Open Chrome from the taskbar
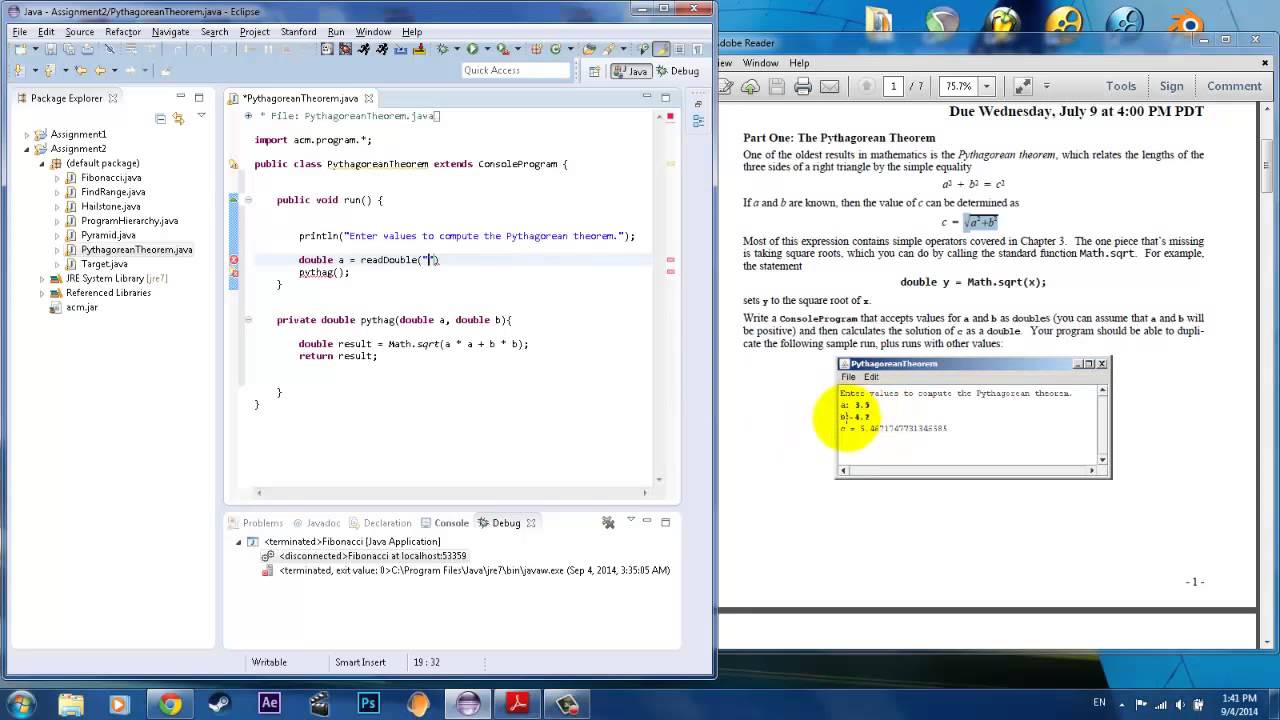This screenshot has height=720, width=1280. coord(170,704)
